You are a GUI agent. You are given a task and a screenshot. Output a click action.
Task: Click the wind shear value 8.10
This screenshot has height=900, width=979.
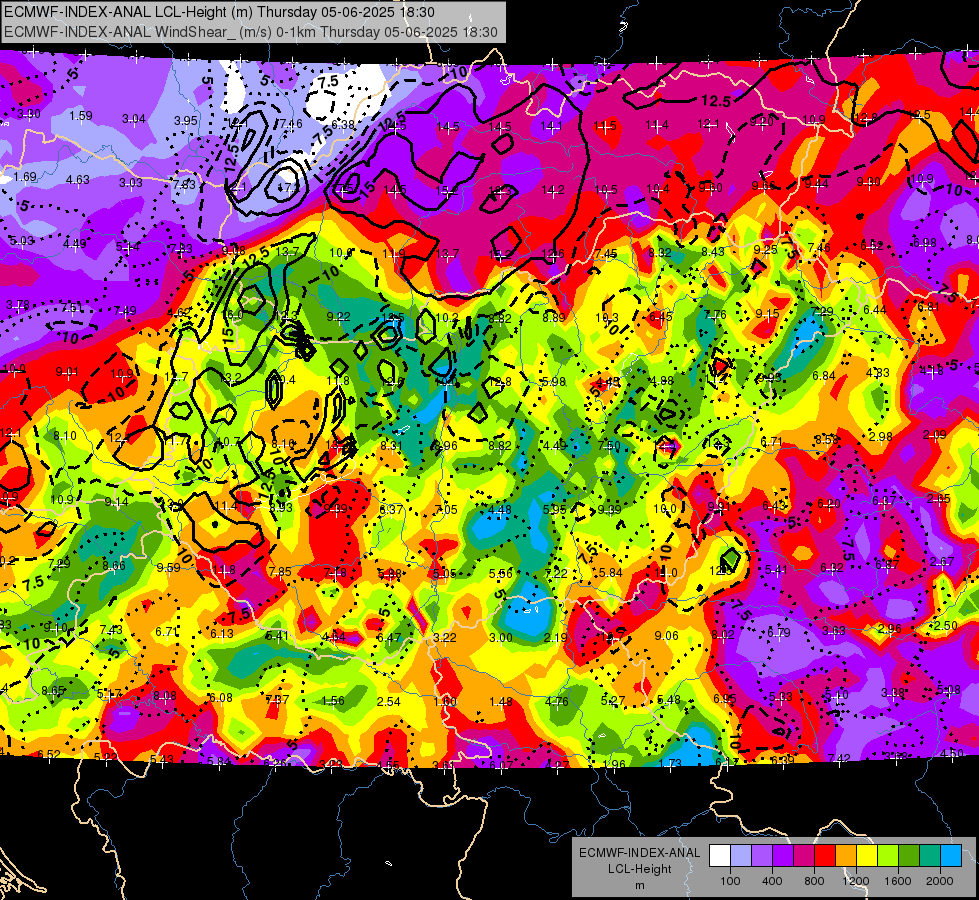click(x=65, y=435)
